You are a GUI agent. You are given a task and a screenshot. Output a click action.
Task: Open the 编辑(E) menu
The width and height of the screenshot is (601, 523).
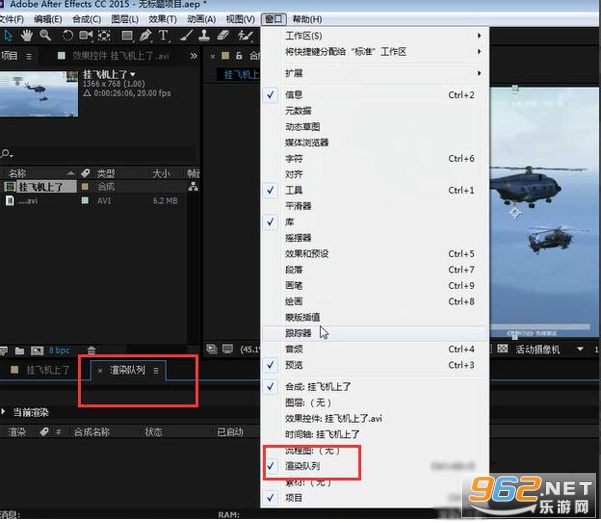pyautogui.click(x=48, y=19)
